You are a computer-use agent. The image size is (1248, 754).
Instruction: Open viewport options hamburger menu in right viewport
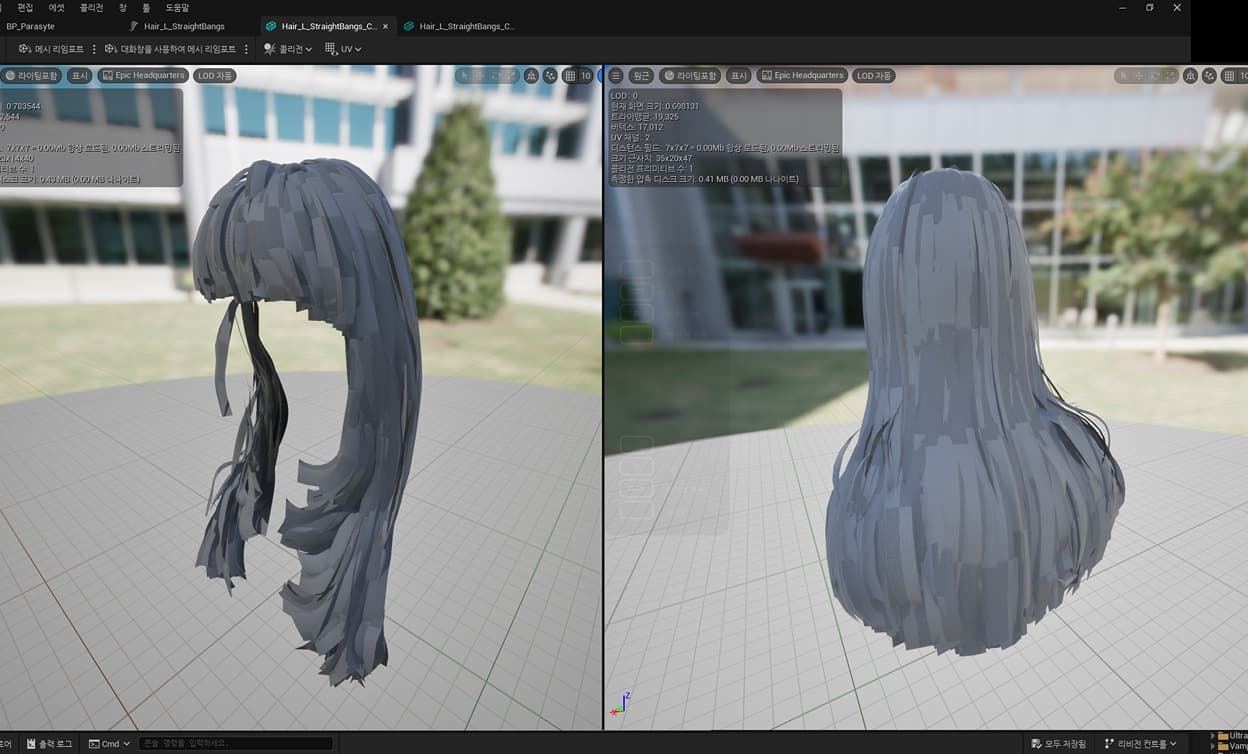click(x=616, y=76)
